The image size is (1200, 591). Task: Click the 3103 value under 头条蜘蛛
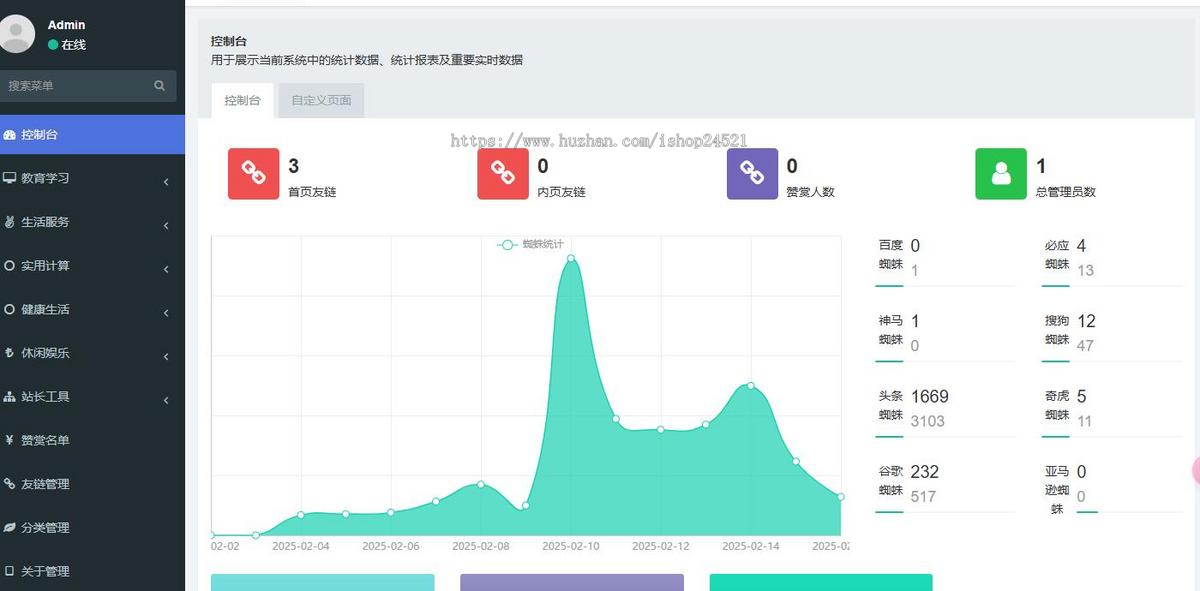927,421
